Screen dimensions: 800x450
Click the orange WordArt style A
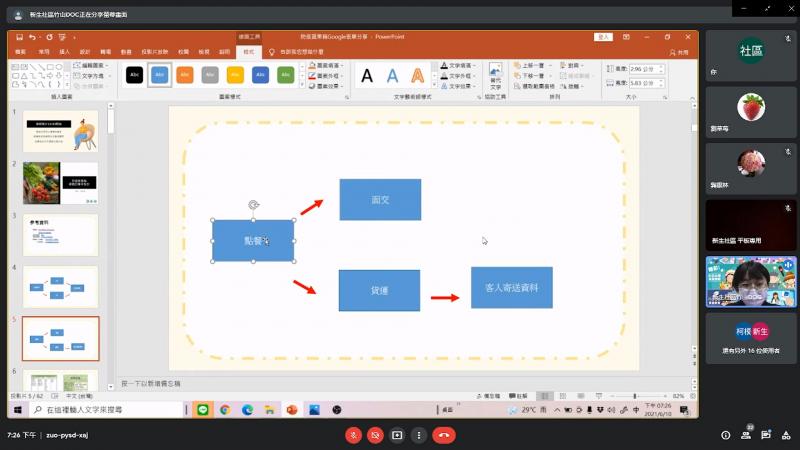(418, 75)
